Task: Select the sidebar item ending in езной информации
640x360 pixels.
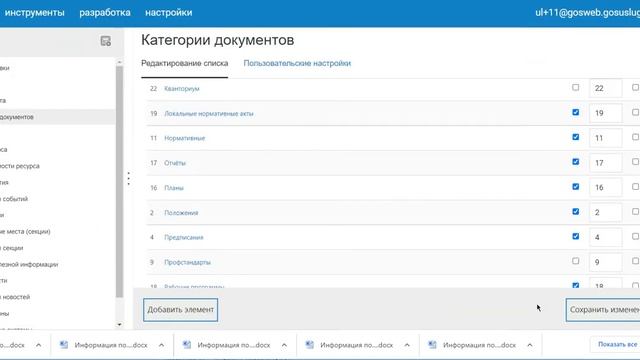Action: pyautogui.click(x=29, y=264)
